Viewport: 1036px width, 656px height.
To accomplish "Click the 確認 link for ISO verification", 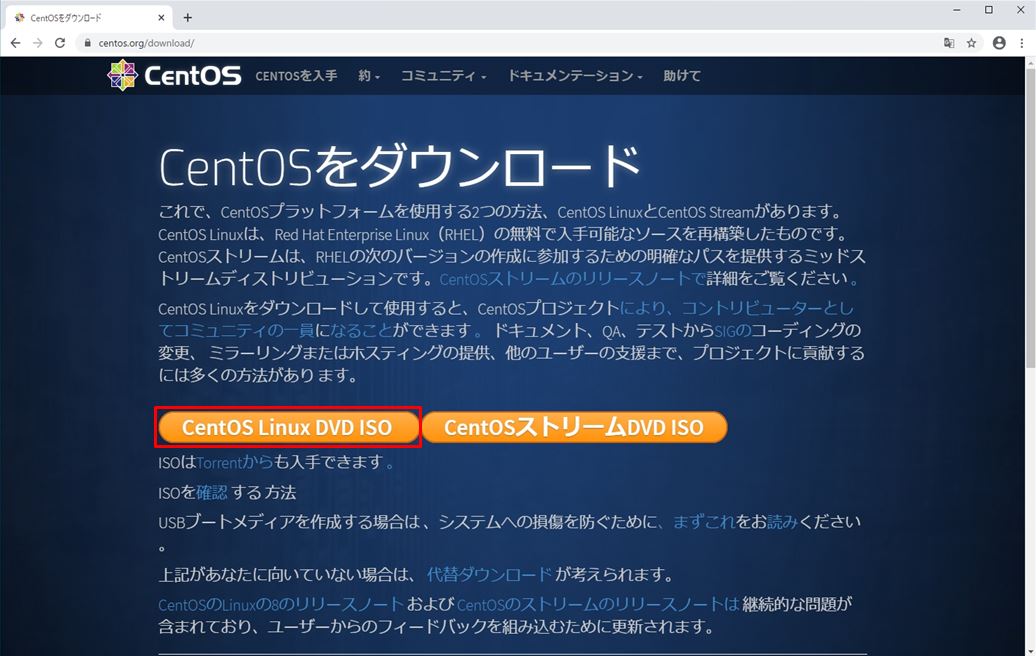I will [x=211, y=492].
